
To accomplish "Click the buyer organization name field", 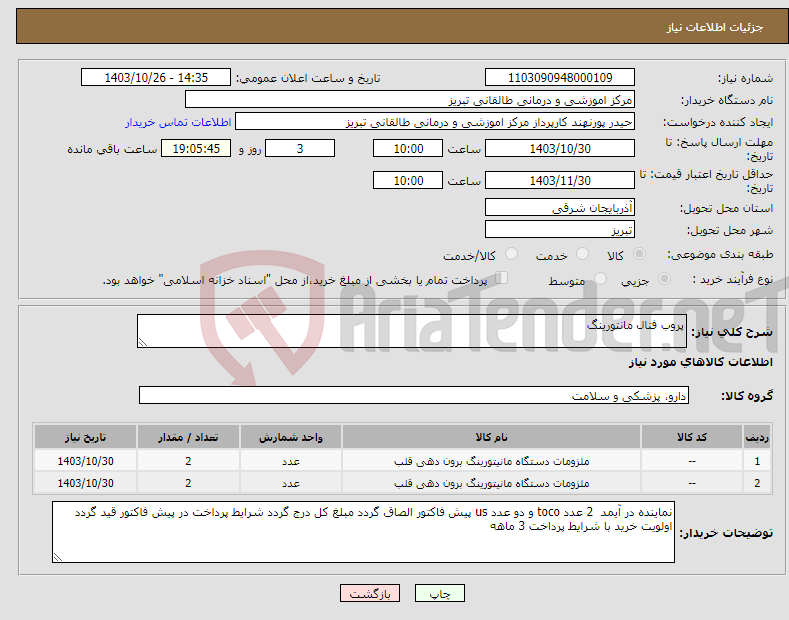I will point(410,100).
